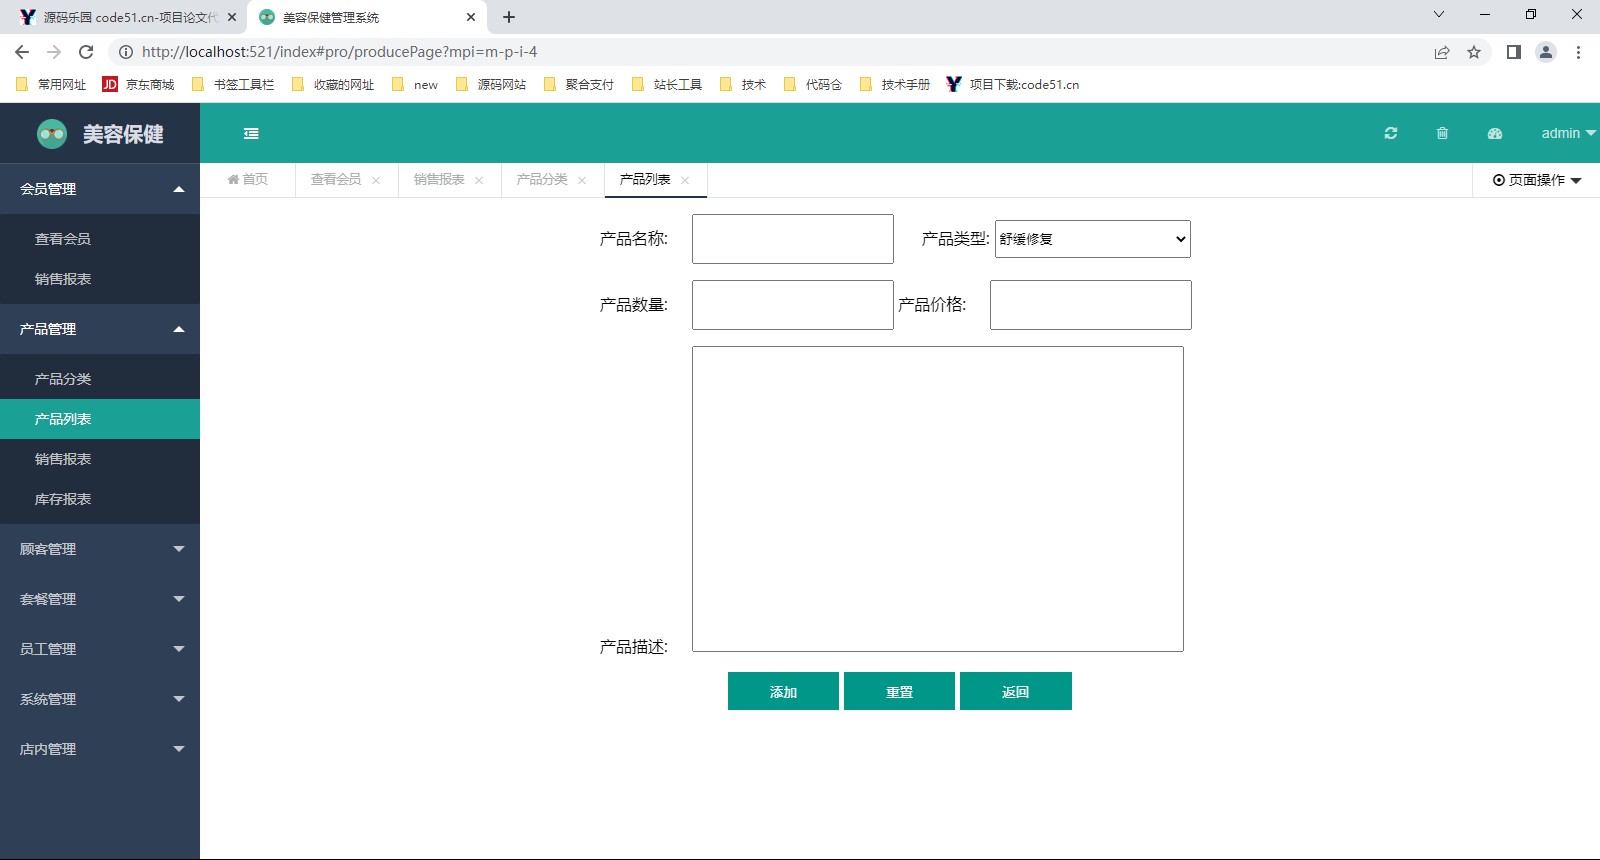Open 产品列表 in sidebar
The width and height of the screenshot is (1600, 860).
(x=100, y=419)
